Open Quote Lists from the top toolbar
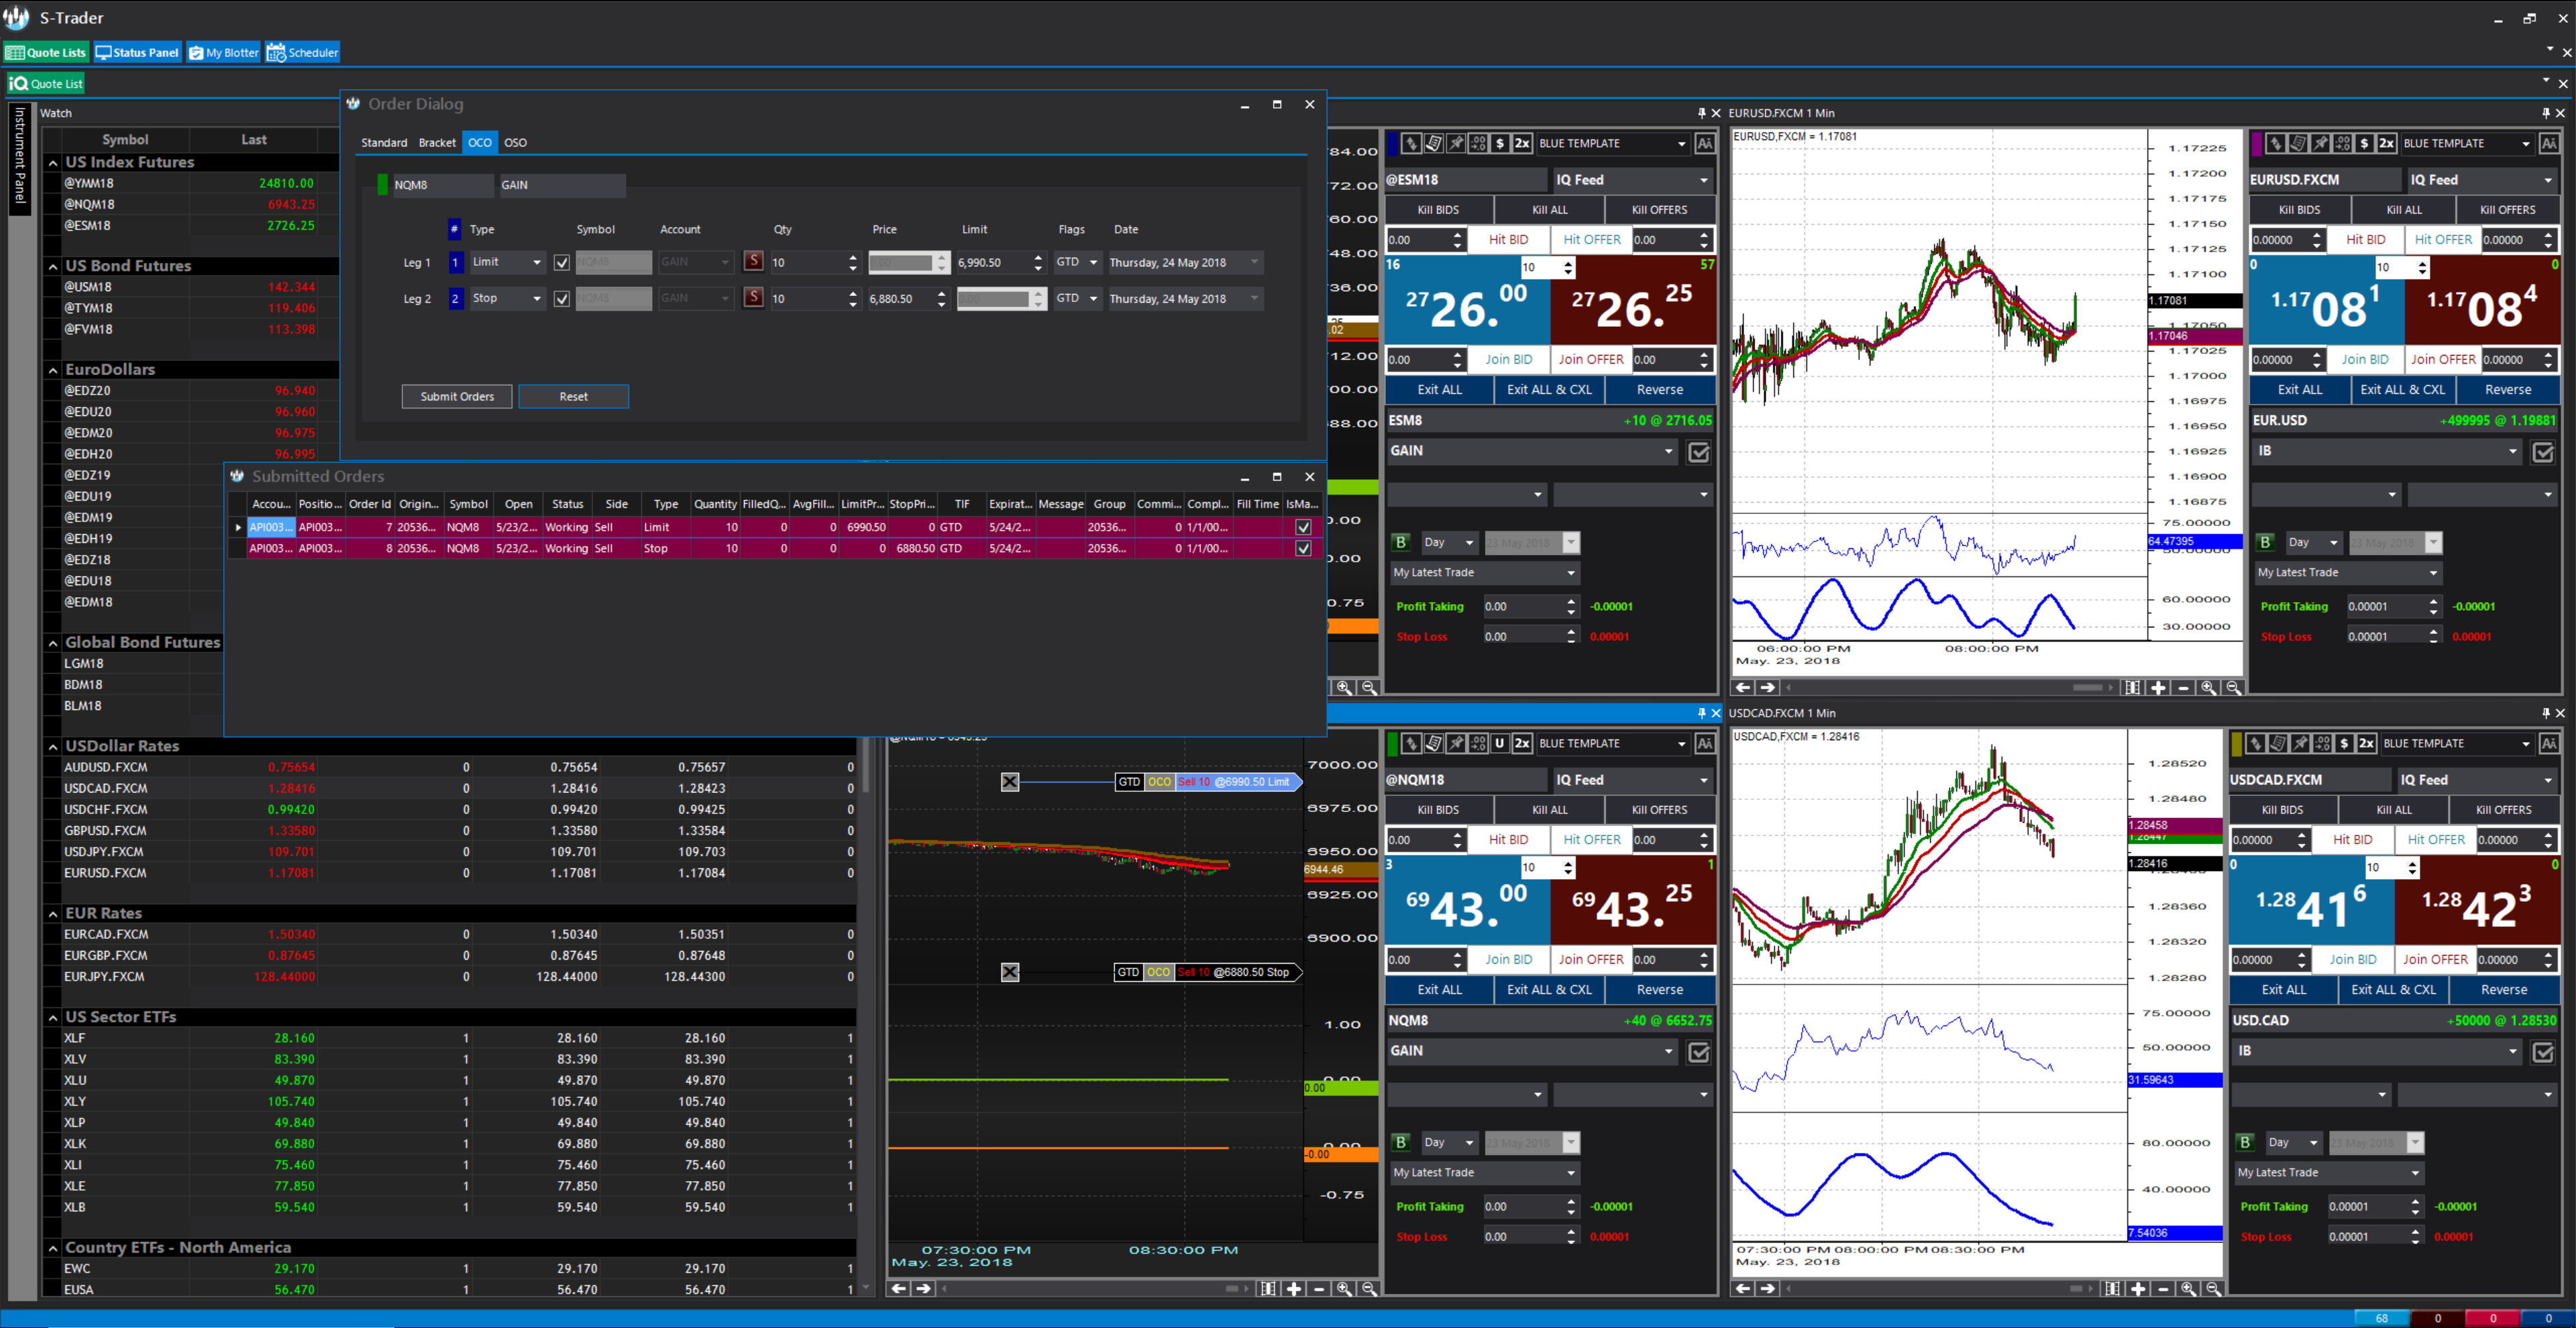This screenshot has height=1328, width=2576. tap(46, 53)
